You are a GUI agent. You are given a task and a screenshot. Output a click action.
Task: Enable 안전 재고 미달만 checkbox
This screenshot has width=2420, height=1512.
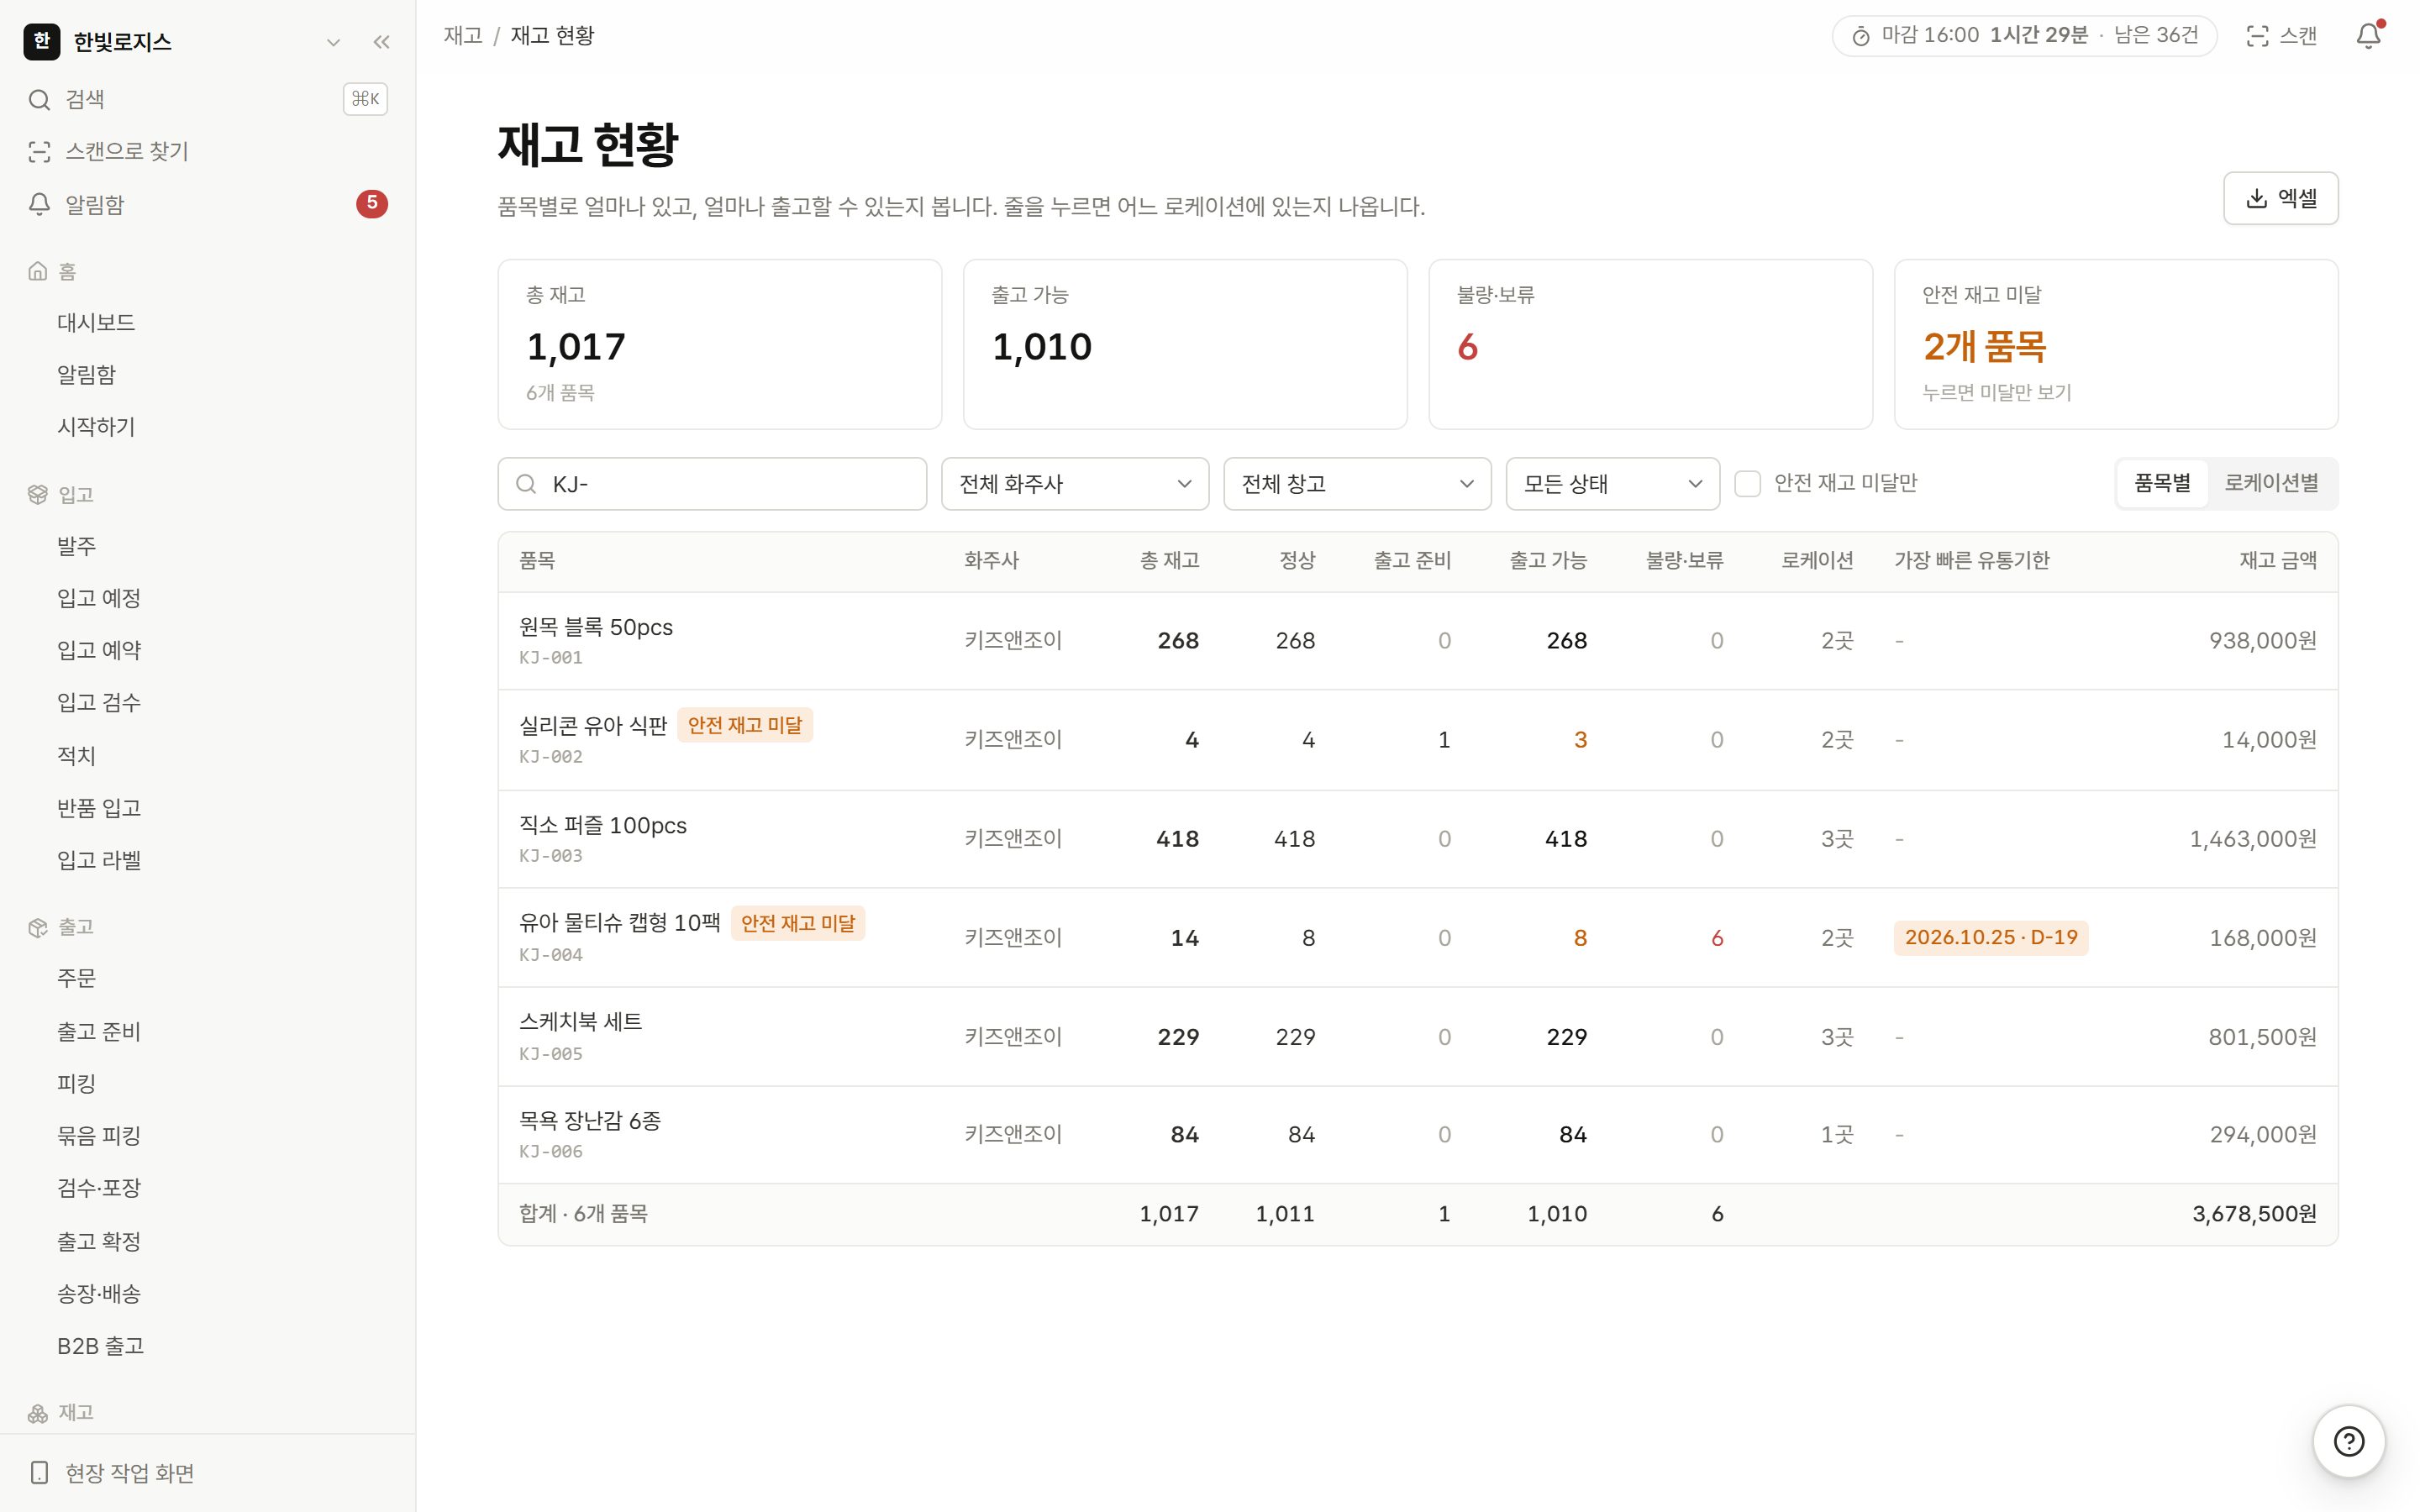[x=1747, y=484]
